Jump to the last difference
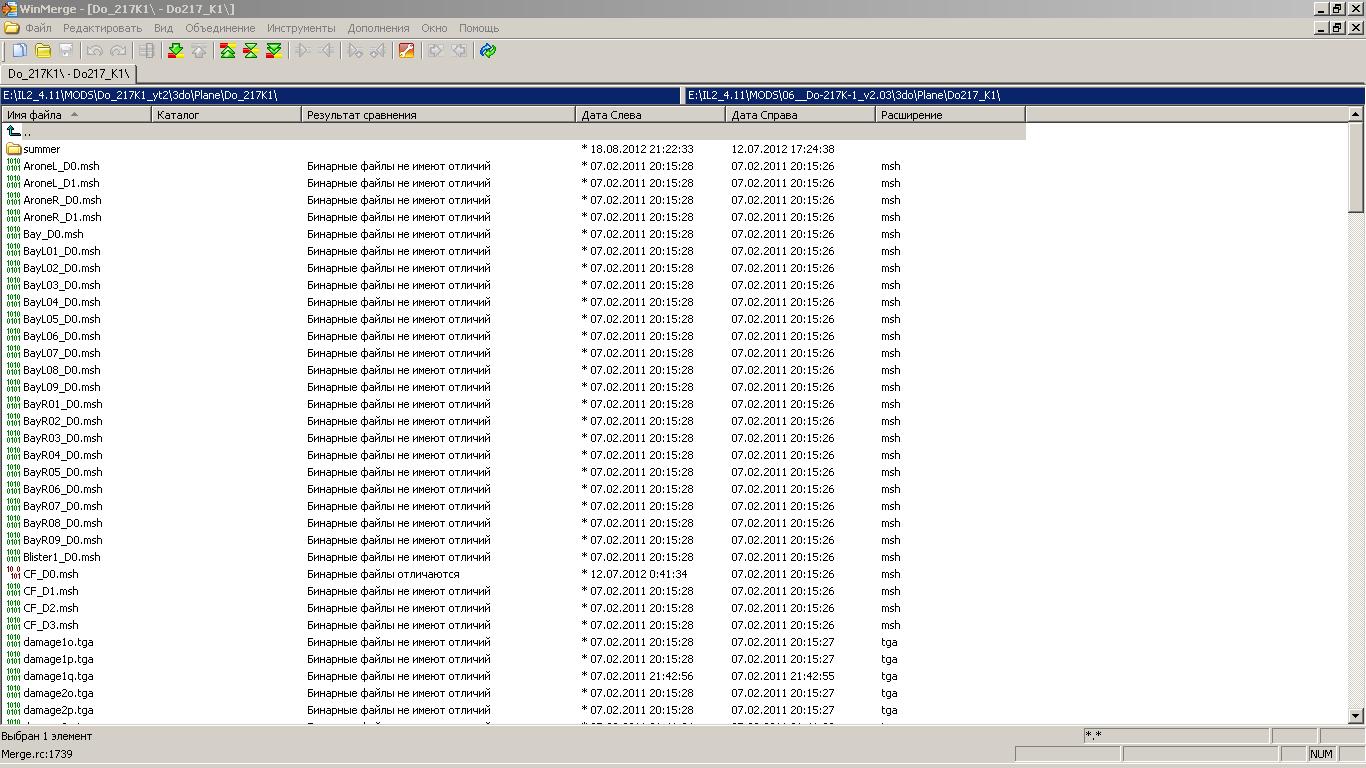Screen dimensions: 1366x768 [273, 51]
